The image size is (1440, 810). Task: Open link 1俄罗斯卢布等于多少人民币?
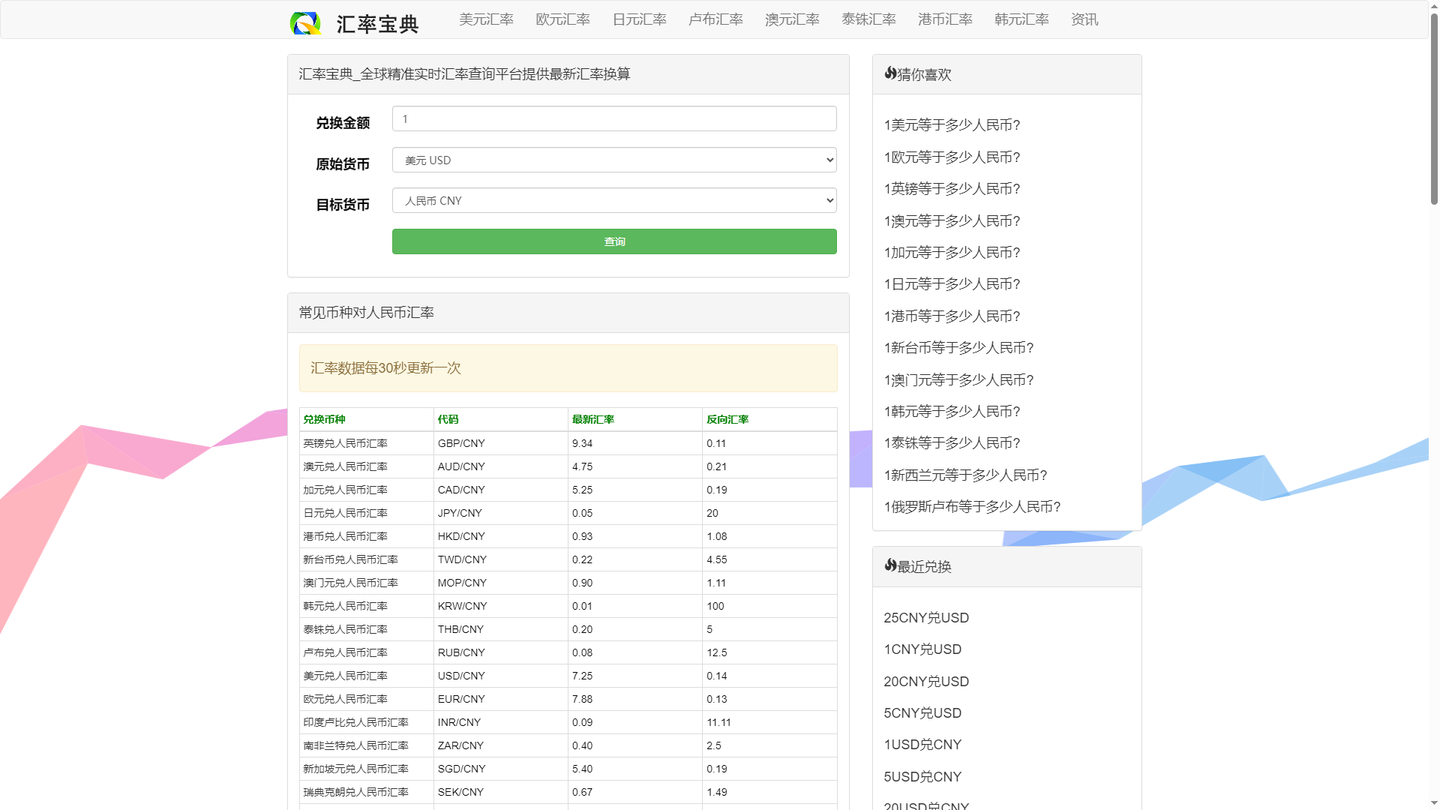pyautogui.click(x=972, y=506)
